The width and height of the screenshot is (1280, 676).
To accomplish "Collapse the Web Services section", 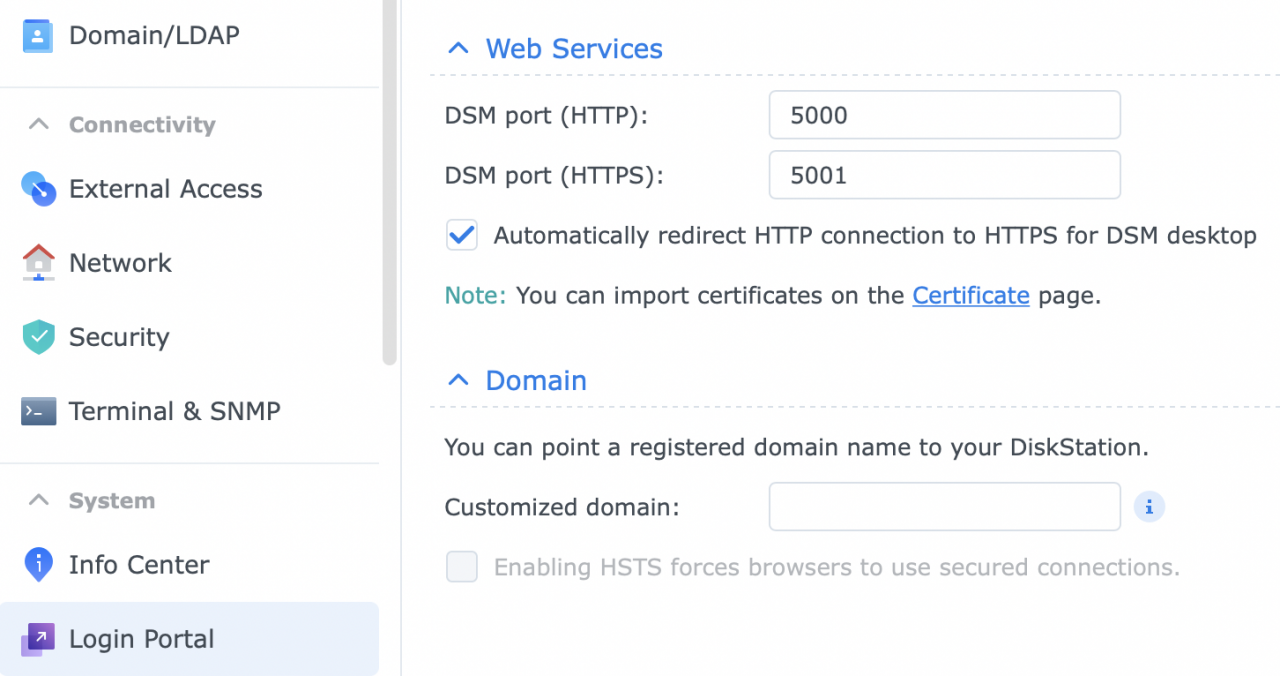I will click(x=459, y=49).
